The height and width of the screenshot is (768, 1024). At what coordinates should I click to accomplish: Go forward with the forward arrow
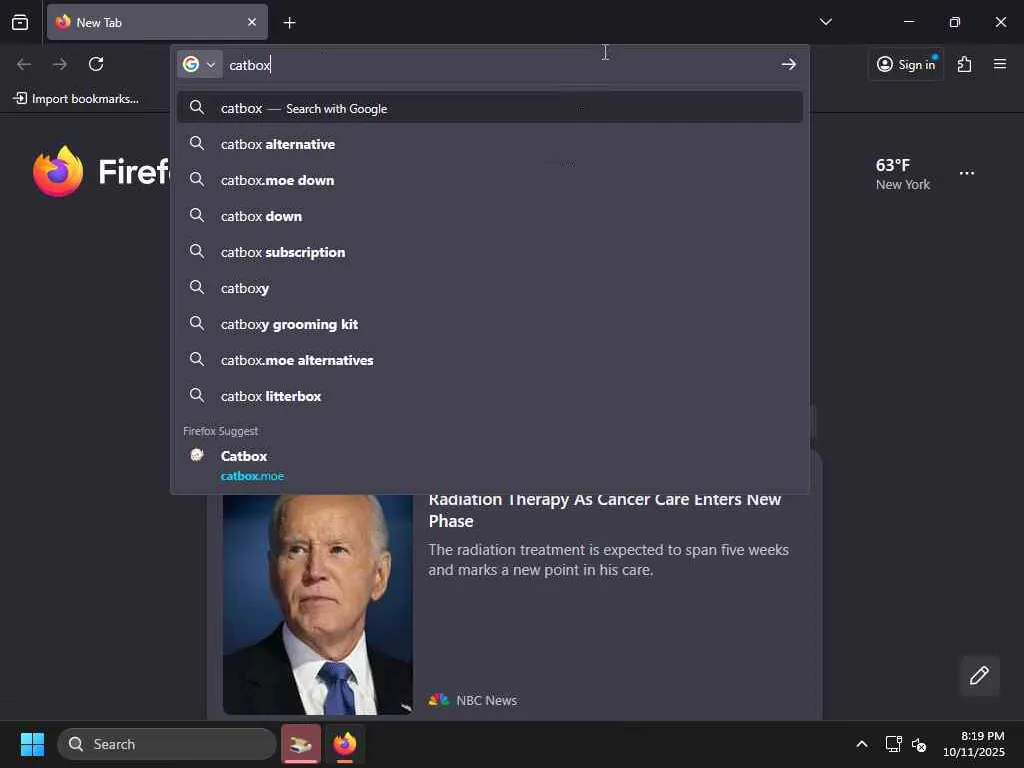click(x=60, y=64)
